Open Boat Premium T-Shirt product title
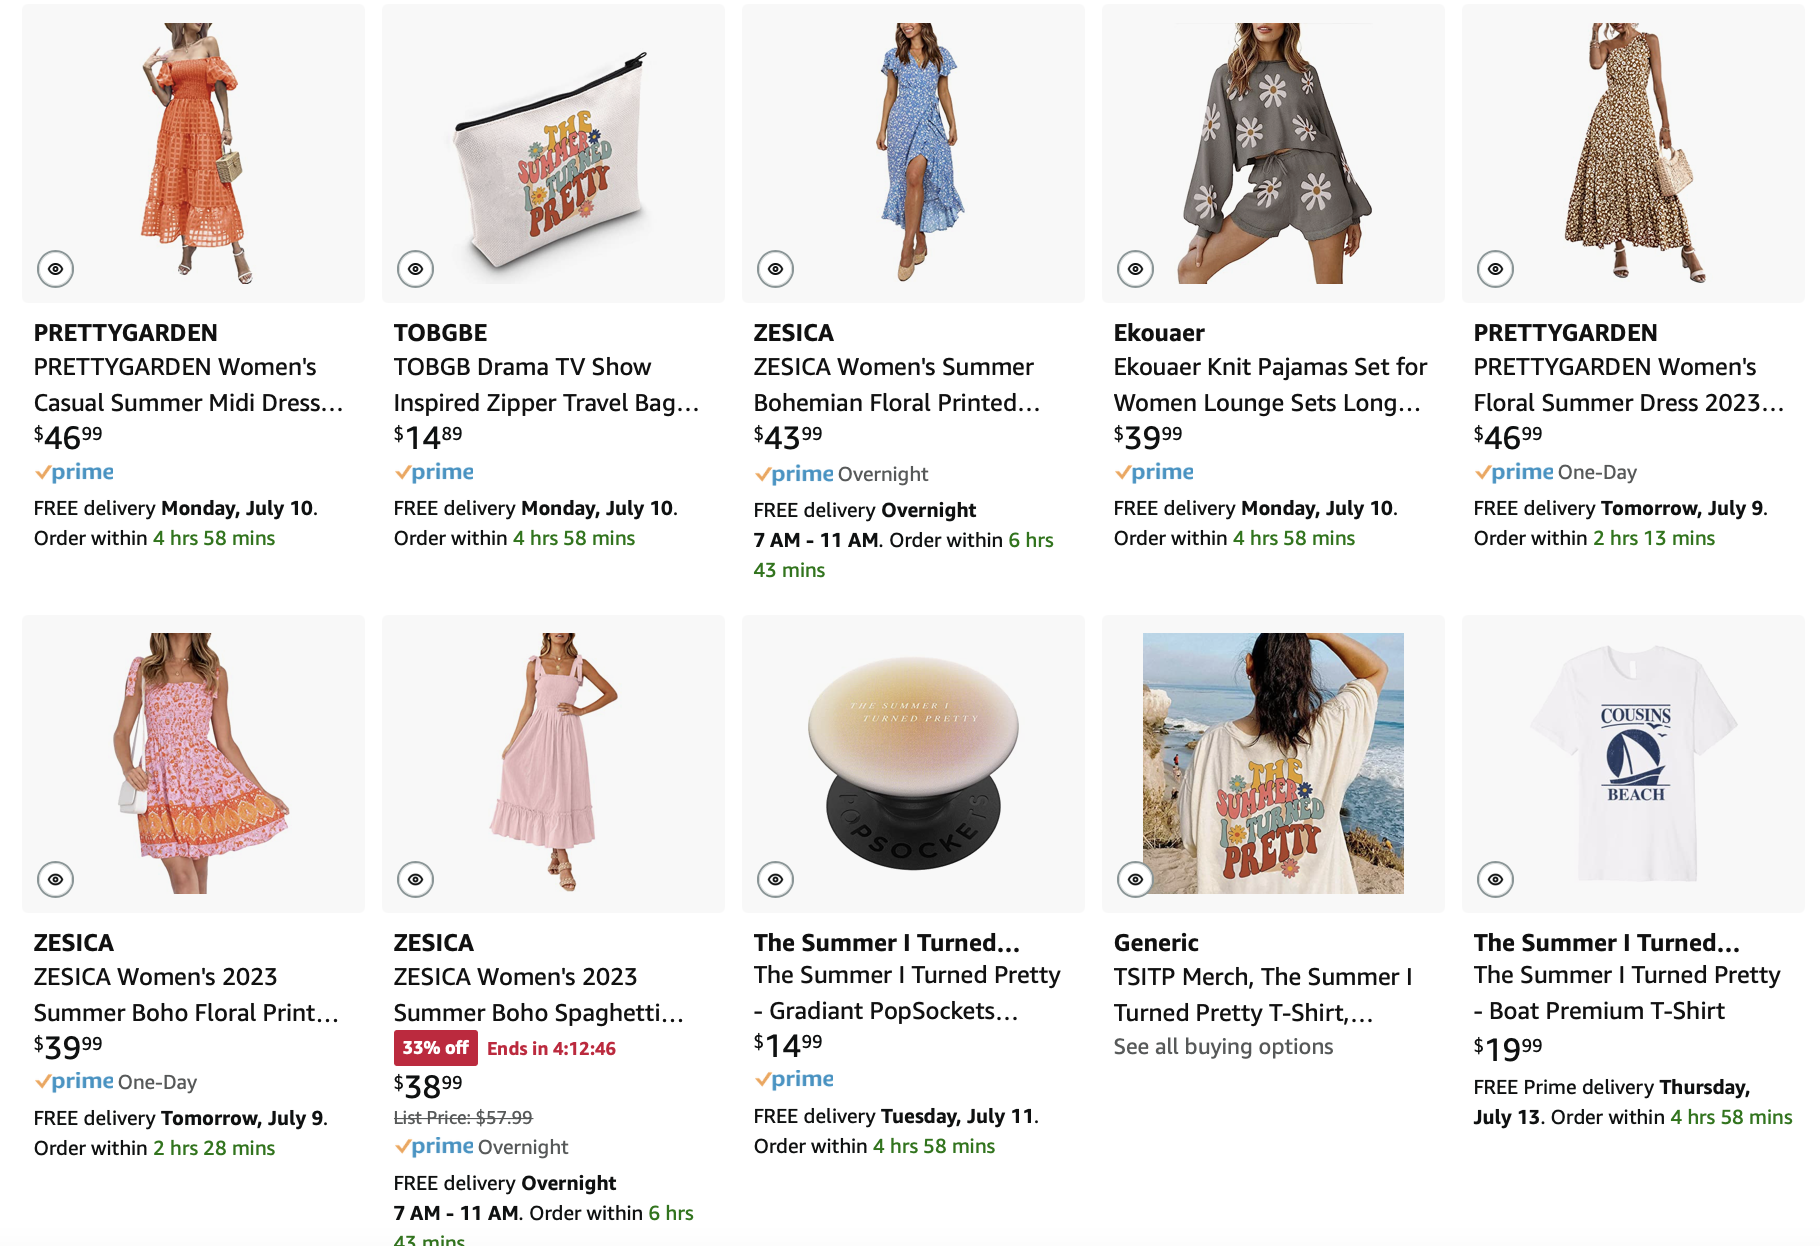This screenshot has height=1246, width=1820. tap(1626, 993)
